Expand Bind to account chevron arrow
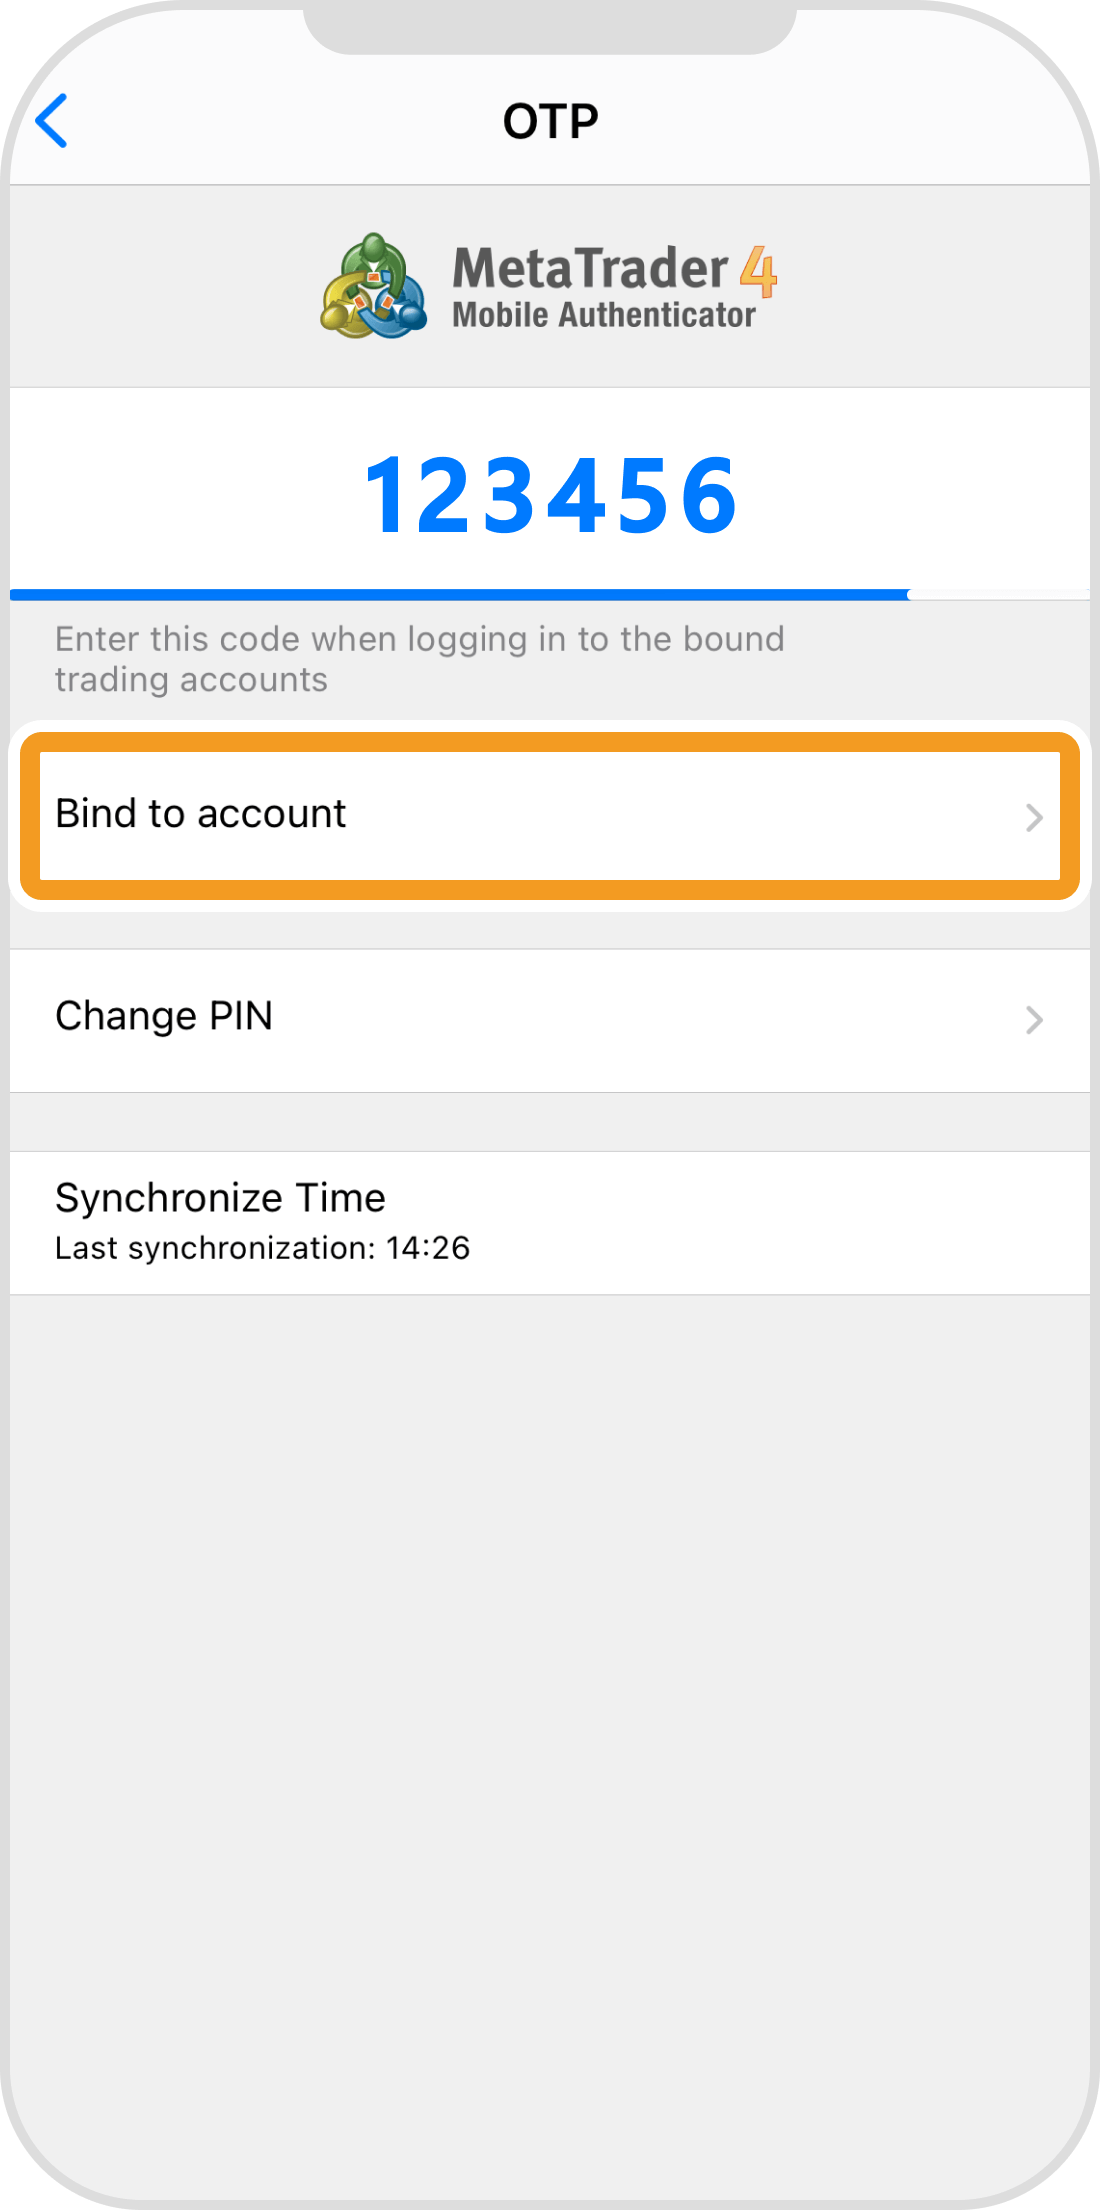The height and width of the screenshot is (2210, 1100). pos(1034,818)
